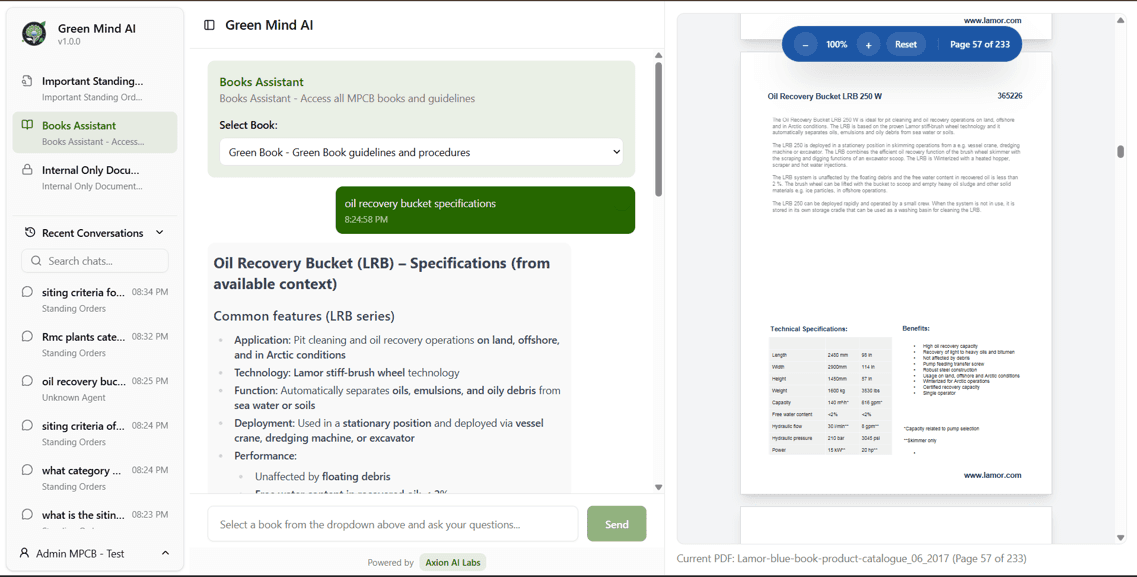This screenshot has width=1137, height=577.
Task: Open 'what category ...' conversation
Action: pyautogui.click(x=94, y=478)
